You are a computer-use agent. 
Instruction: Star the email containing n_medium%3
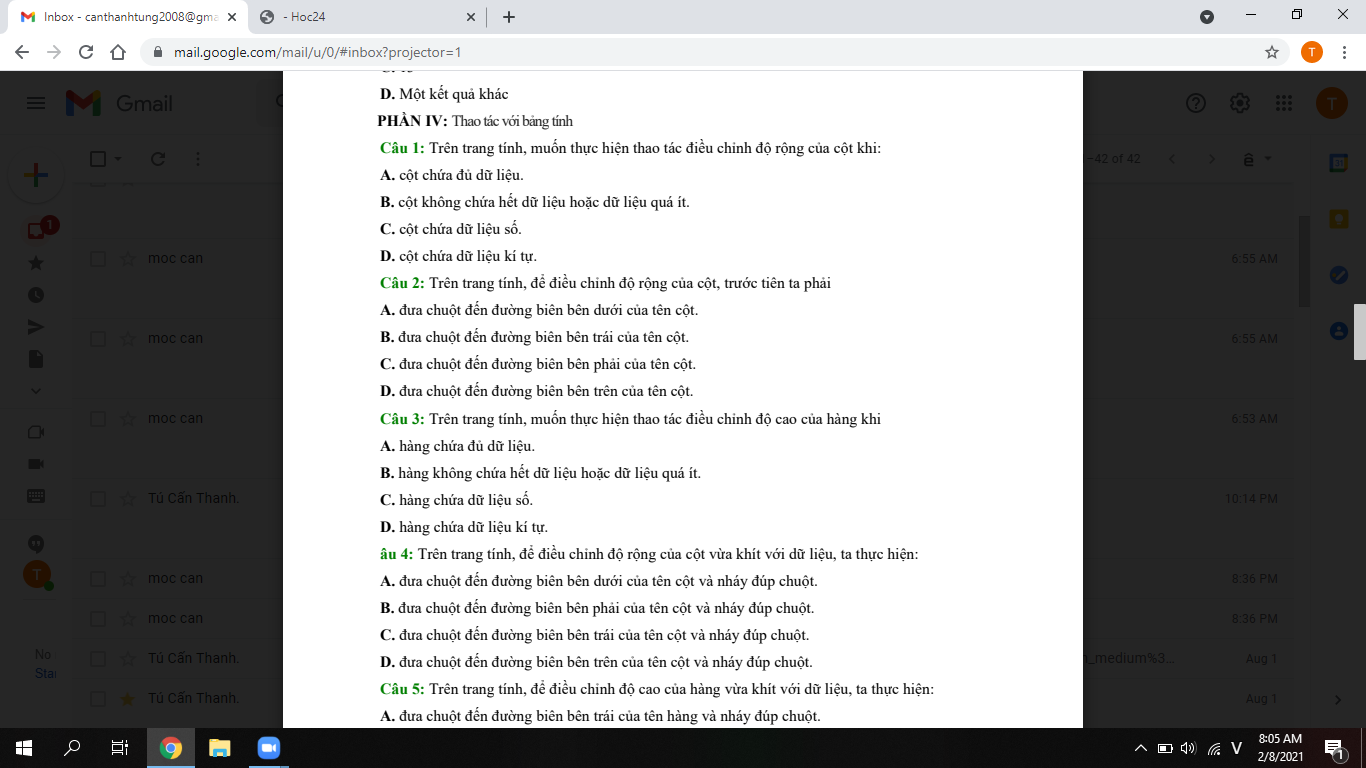coord(128,658)
